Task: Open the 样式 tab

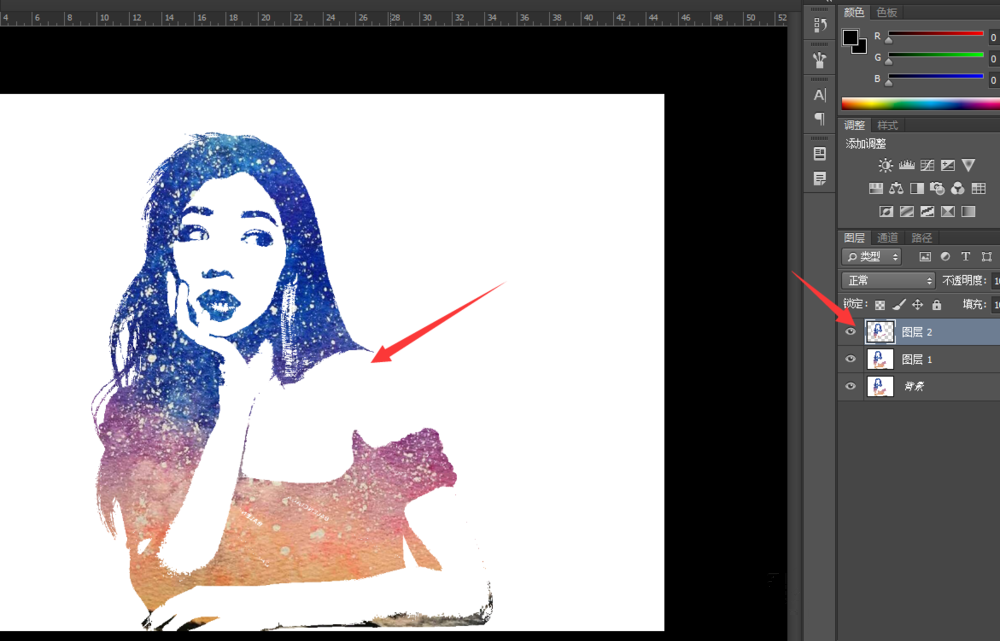Action: pyautogui.click(x=887, y=126)
